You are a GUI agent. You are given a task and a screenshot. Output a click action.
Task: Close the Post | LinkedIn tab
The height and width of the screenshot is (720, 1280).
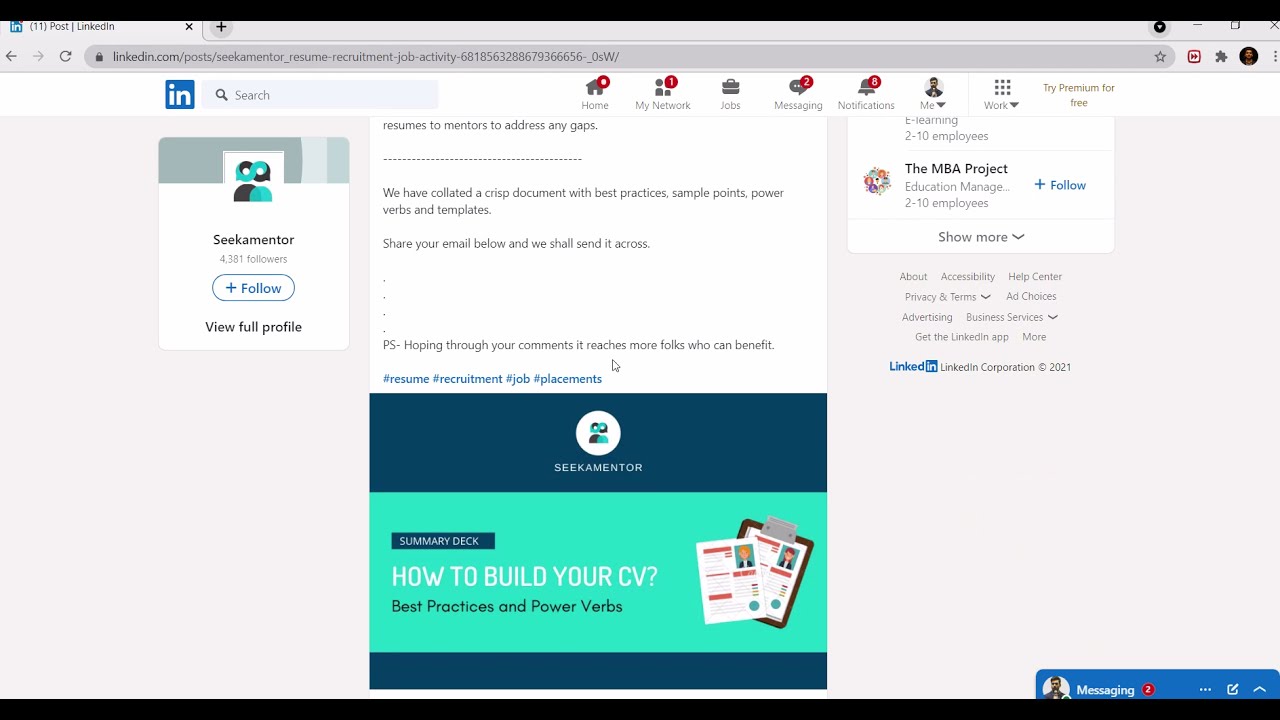(189, 27)
